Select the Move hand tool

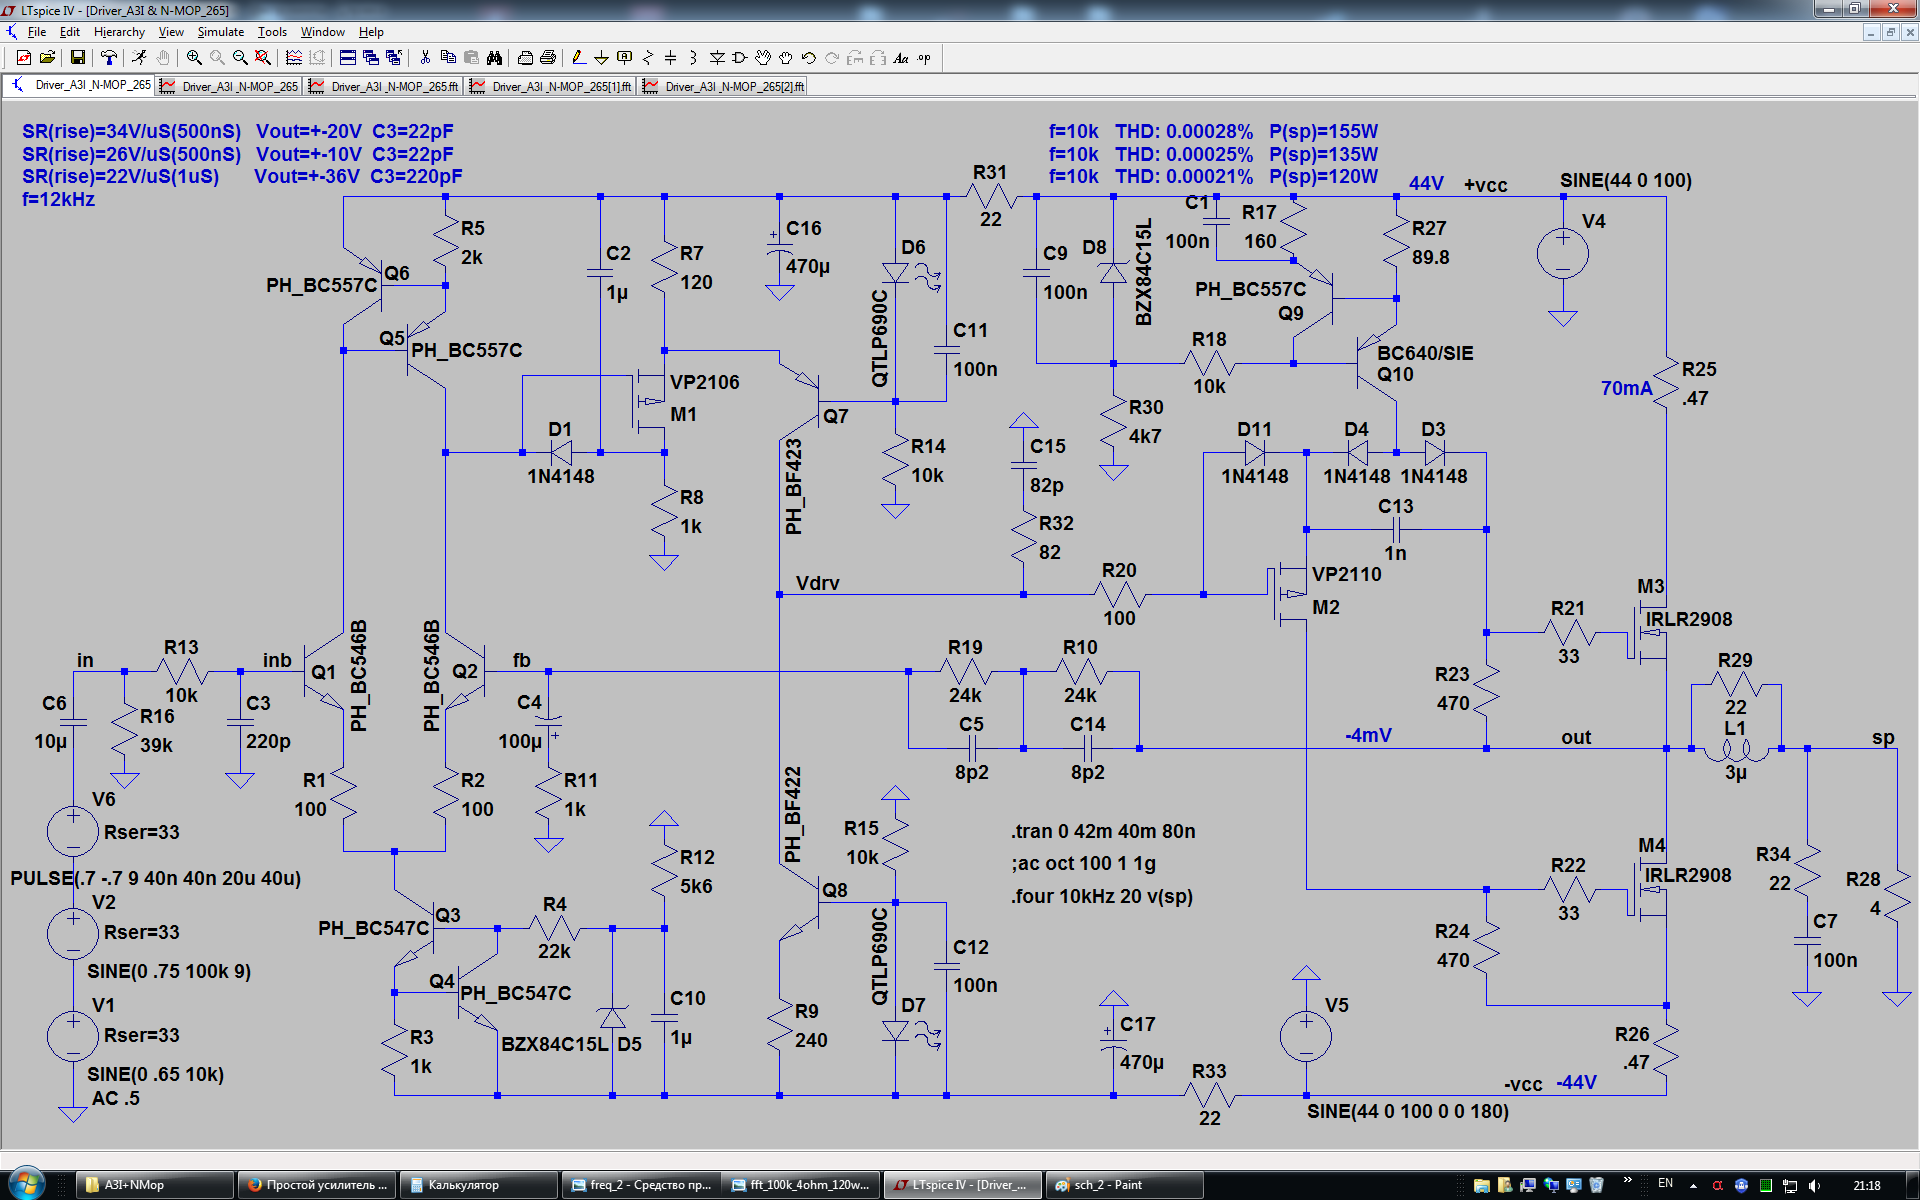pos(763,58)
